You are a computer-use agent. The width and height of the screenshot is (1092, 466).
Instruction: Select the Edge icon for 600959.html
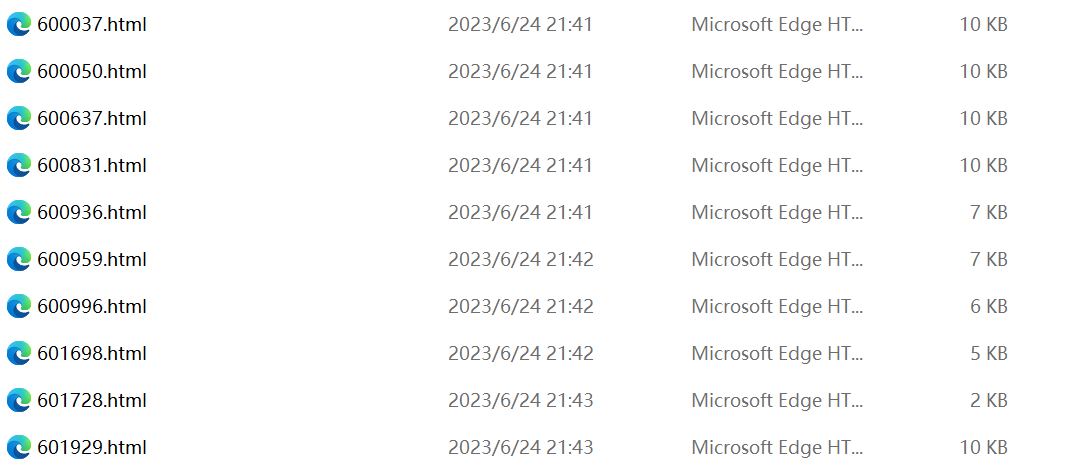coord(18,259)
